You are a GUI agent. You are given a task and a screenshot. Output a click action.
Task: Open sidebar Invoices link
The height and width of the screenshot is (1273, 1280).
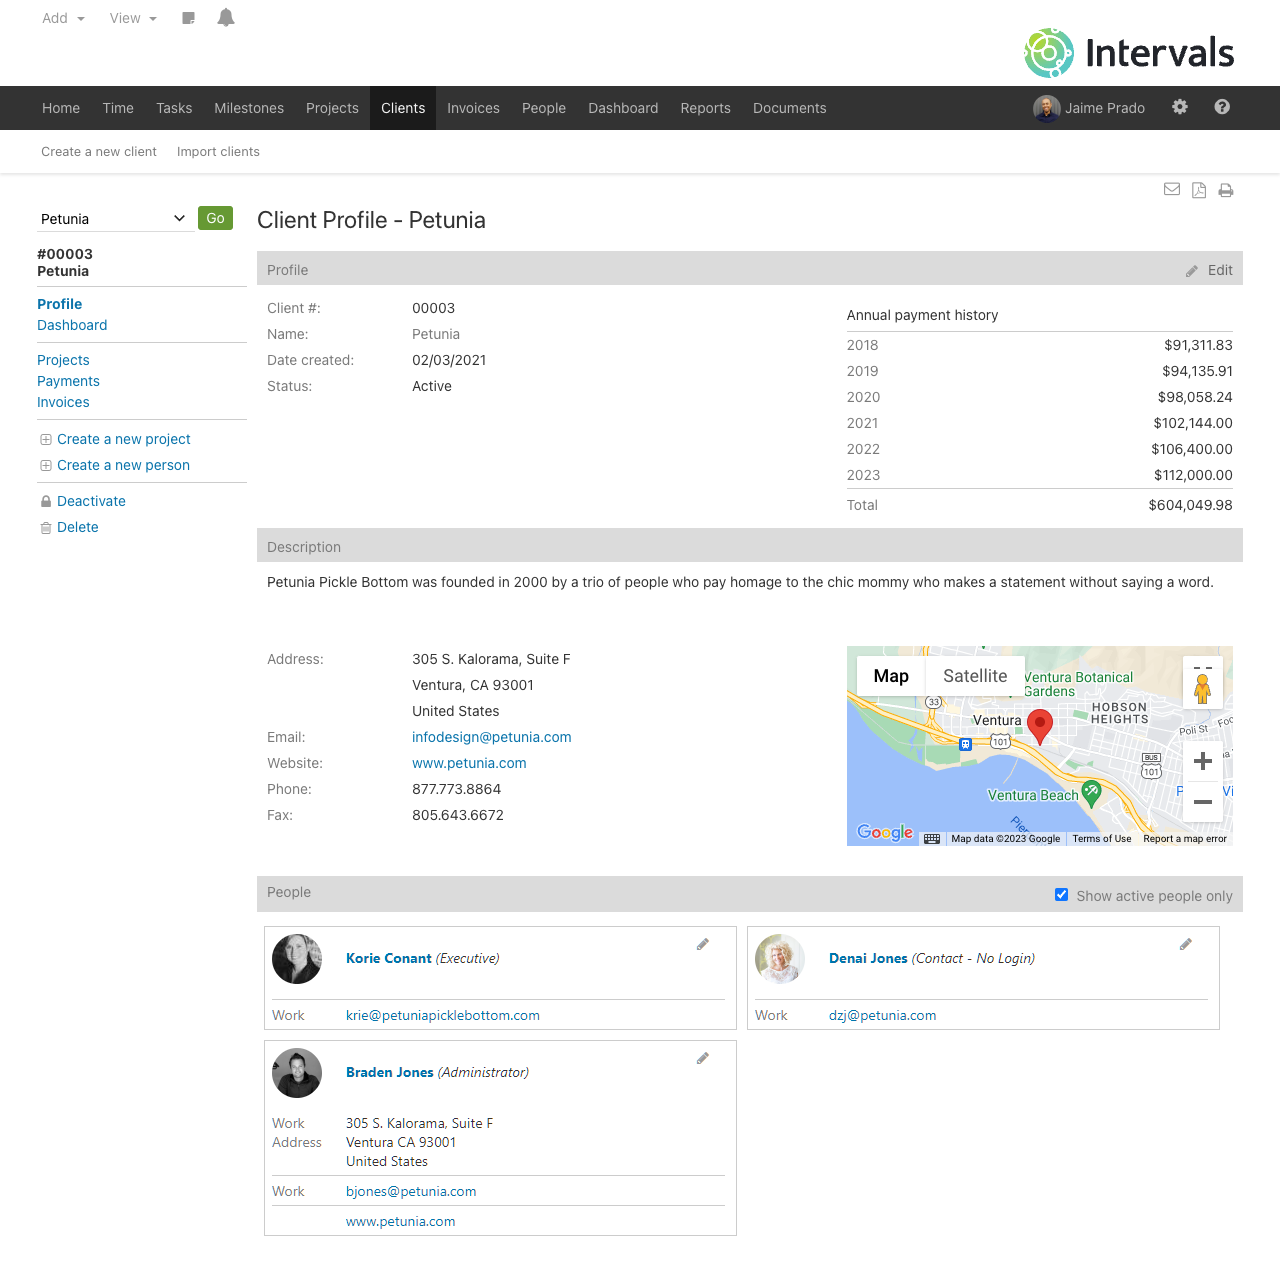(63, 402)
